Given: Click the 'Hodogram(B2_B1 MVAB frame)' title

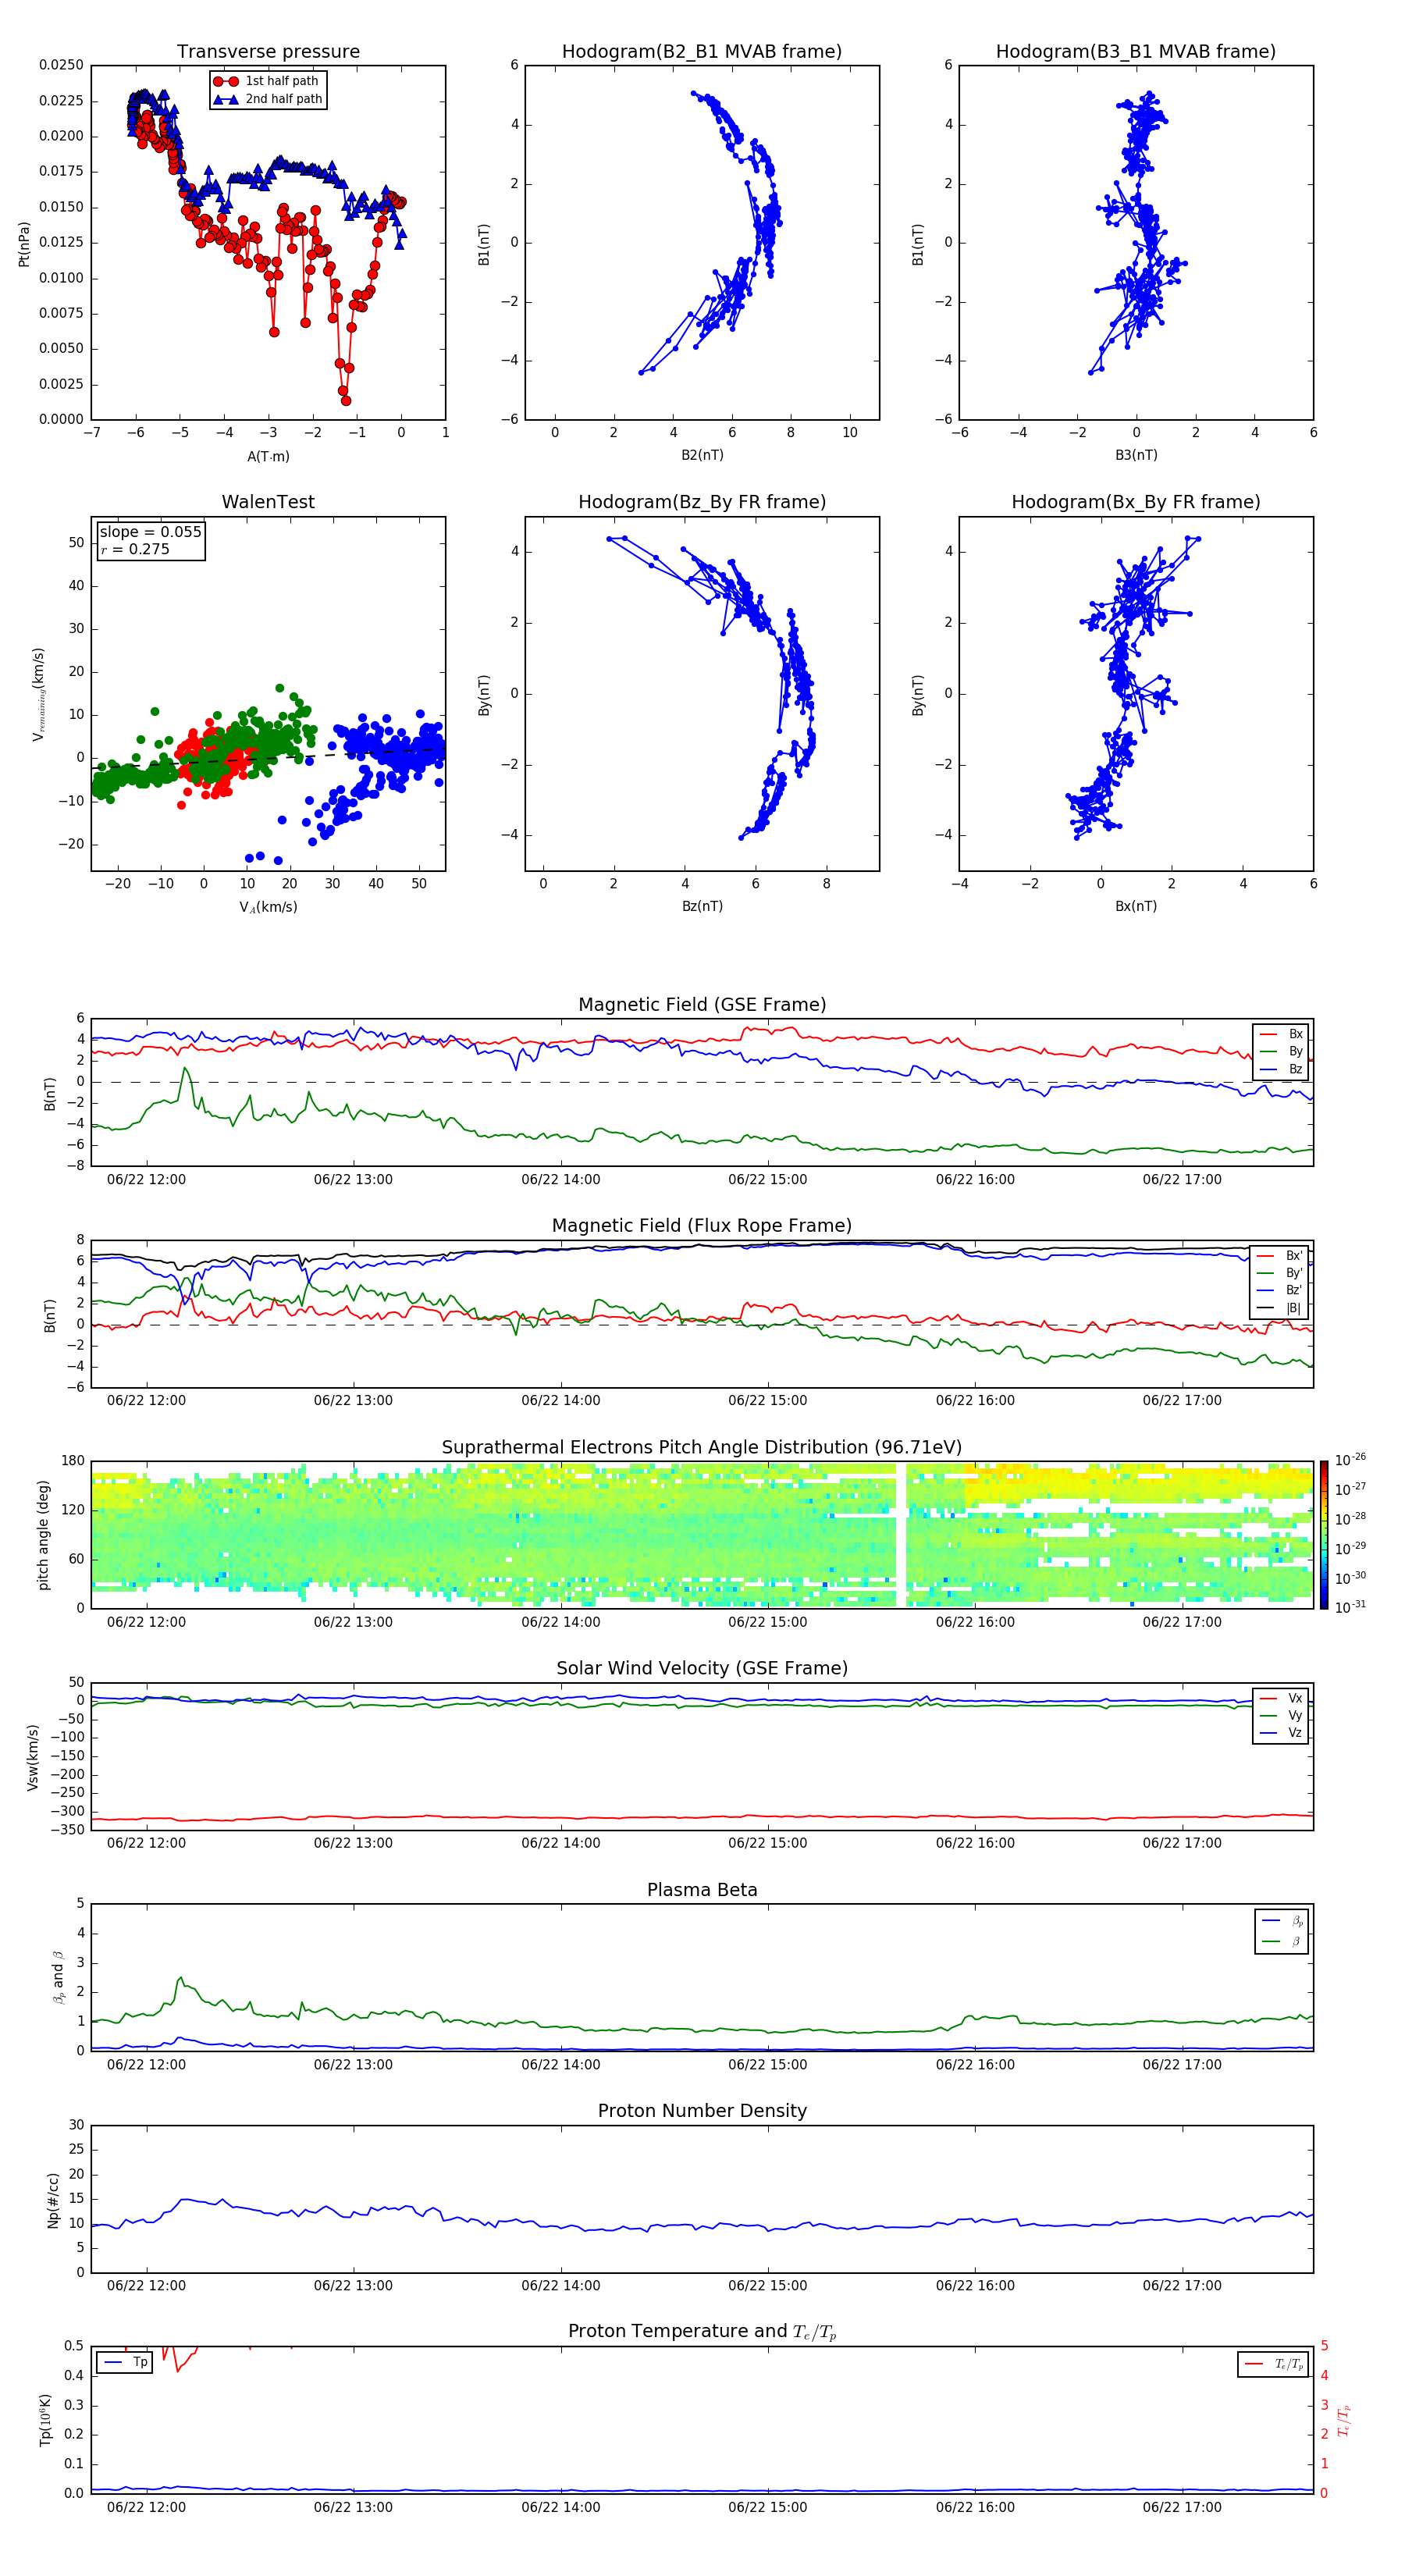Looking at the screenshot, I should click(702, 51).
